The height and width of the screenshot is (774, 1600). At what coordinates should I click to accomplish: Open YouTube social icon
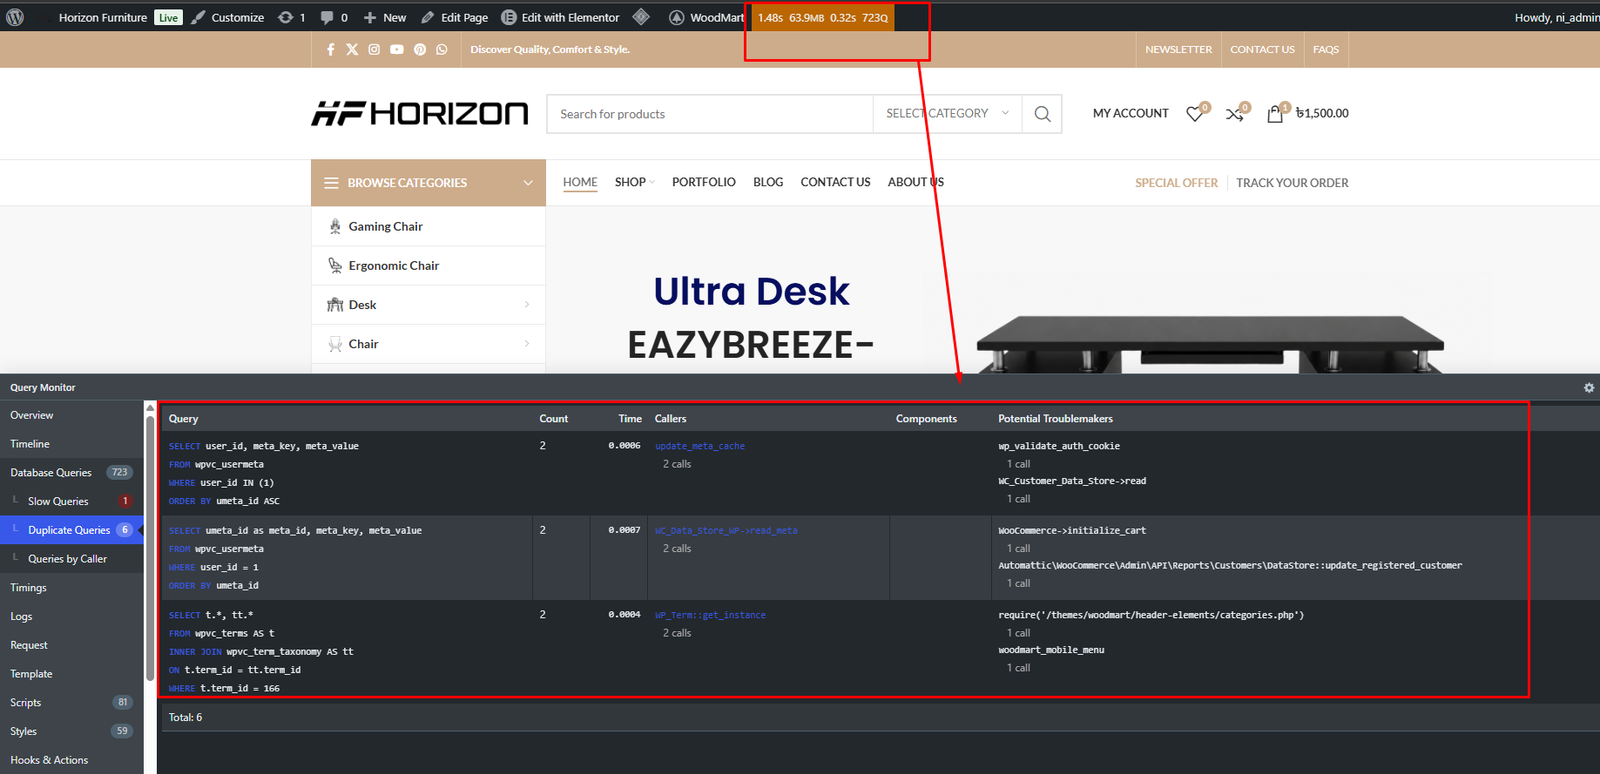click(x=397, y=49)
